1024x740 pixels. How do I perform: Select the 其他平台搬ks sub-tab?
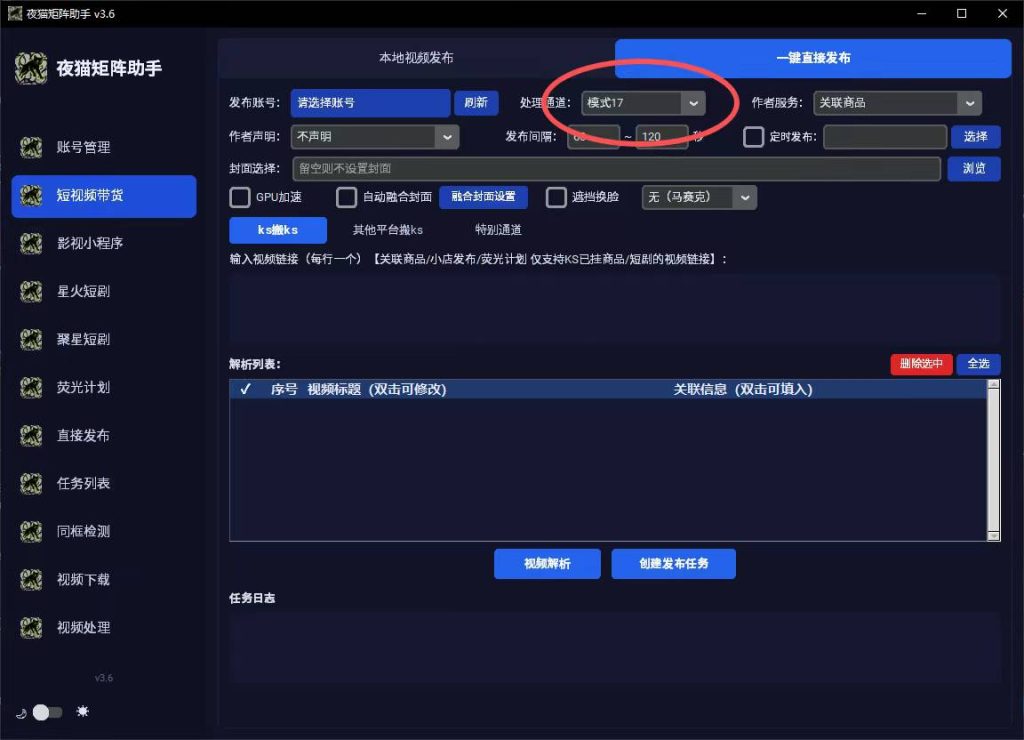pyautogui.click(x=388, y=230)
